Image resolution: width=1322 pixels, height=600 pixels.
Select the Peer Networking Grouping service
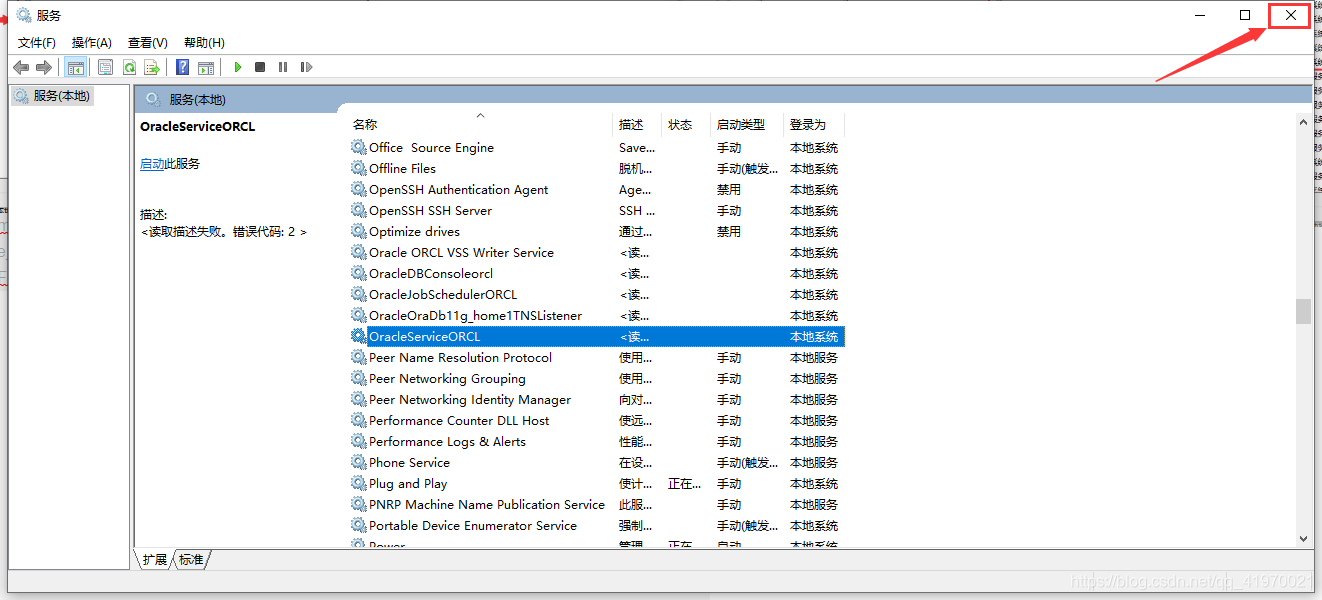pos(597,378)
